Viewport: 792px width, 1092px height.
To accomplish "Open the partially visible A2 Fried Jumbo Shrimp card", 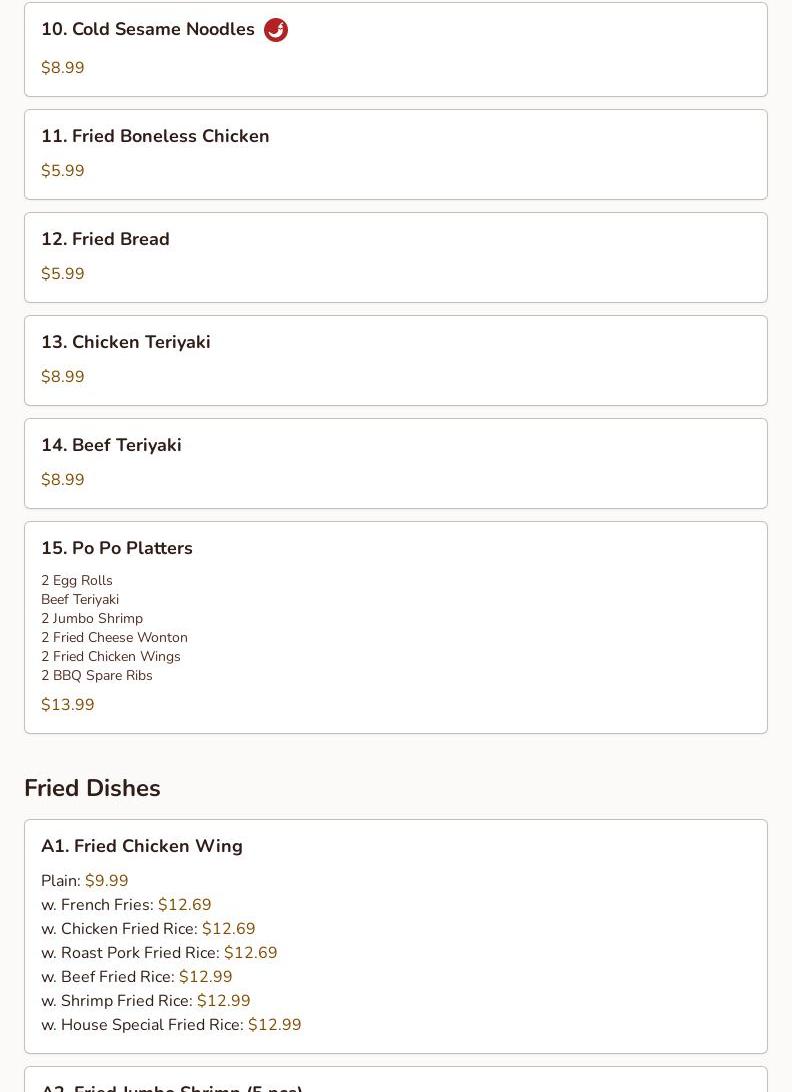I will click(396, 1079).
